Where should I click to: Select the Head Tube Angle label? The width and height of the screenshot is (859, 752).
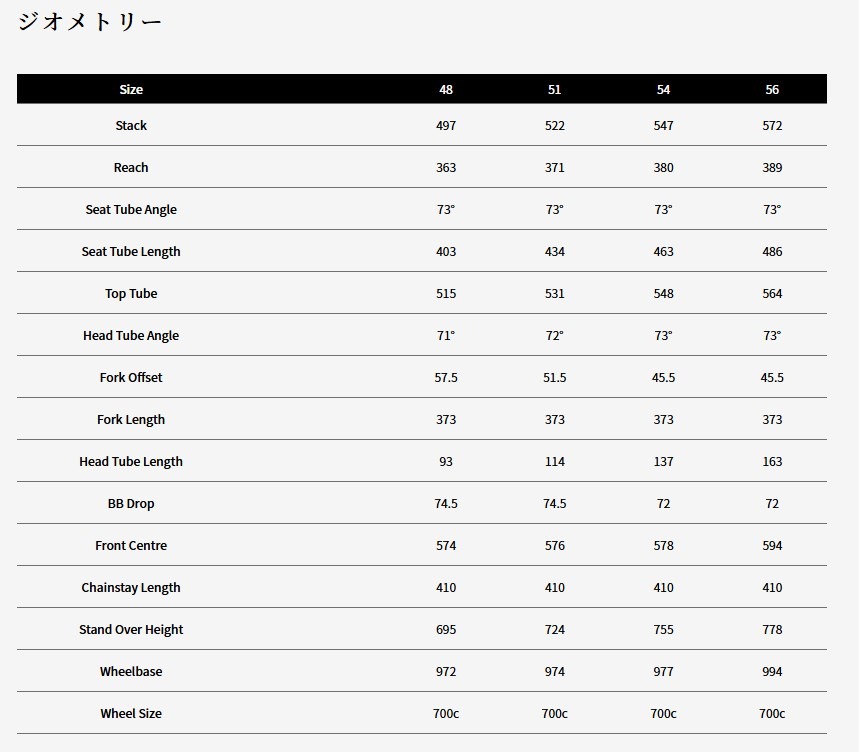(x=131, y=336)
